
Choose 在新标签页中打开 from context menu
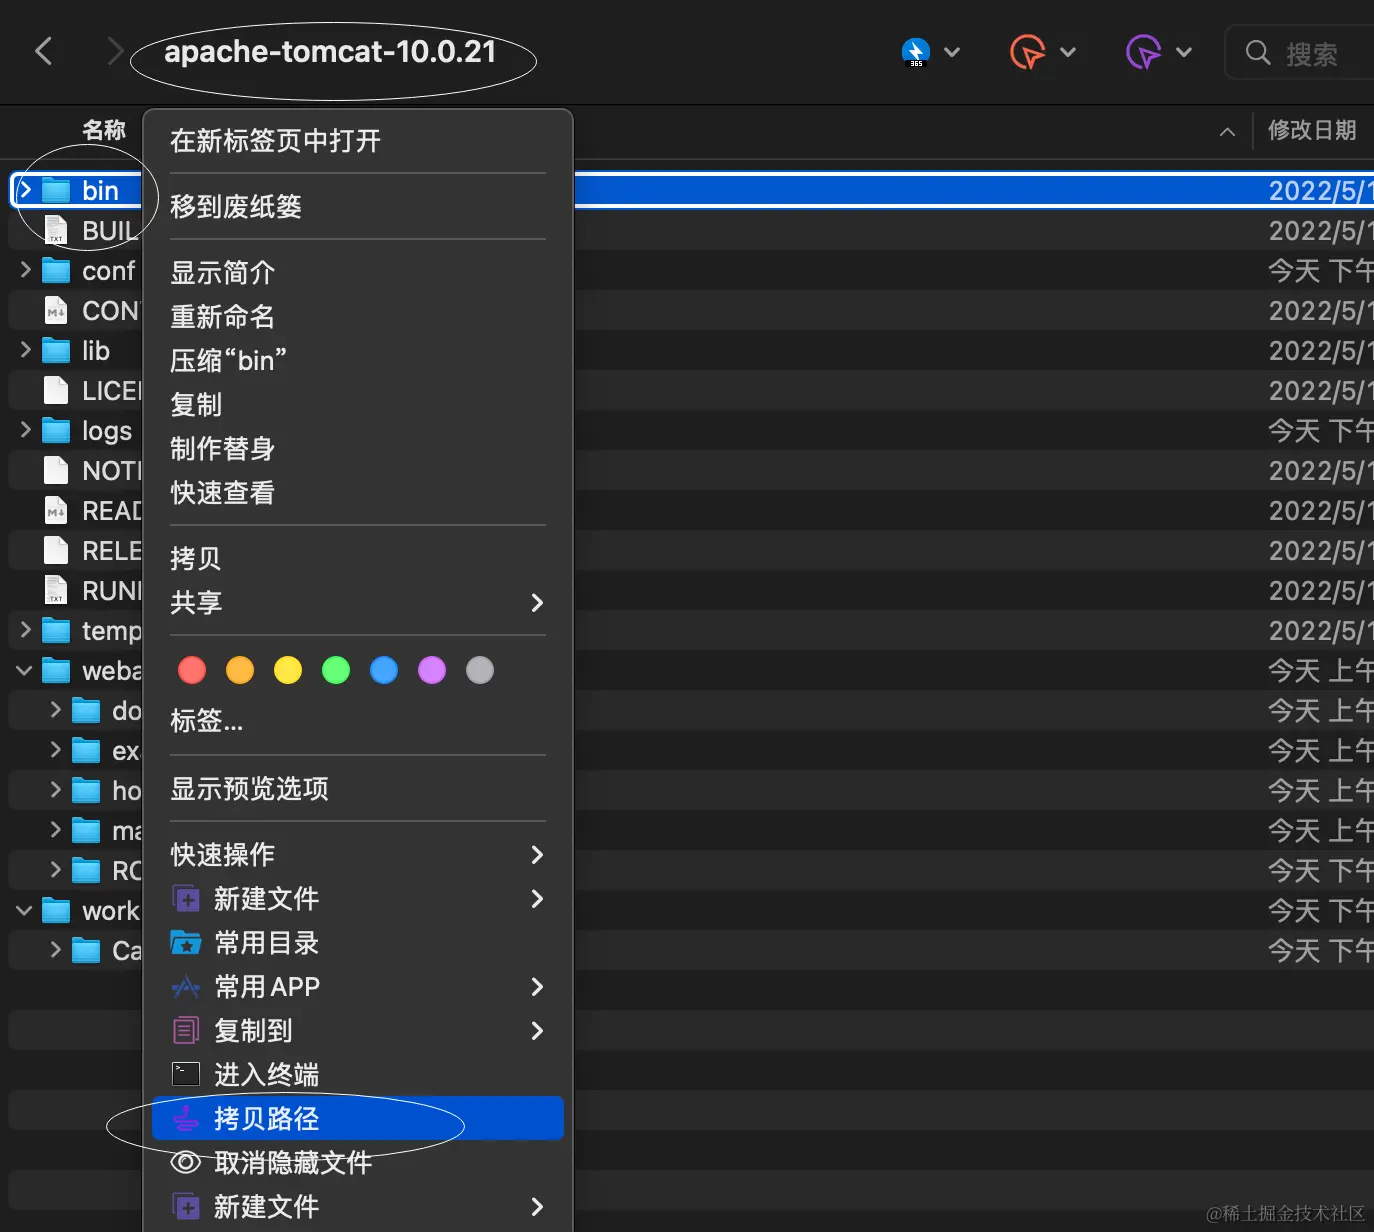tap(358, 141)
